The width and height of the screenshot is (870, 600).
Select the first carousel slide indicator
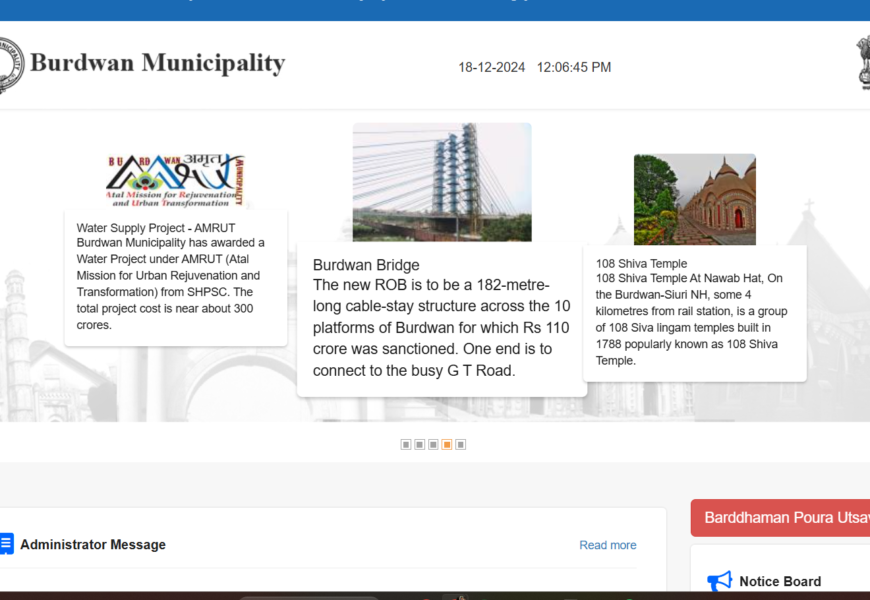pos(406,444)
